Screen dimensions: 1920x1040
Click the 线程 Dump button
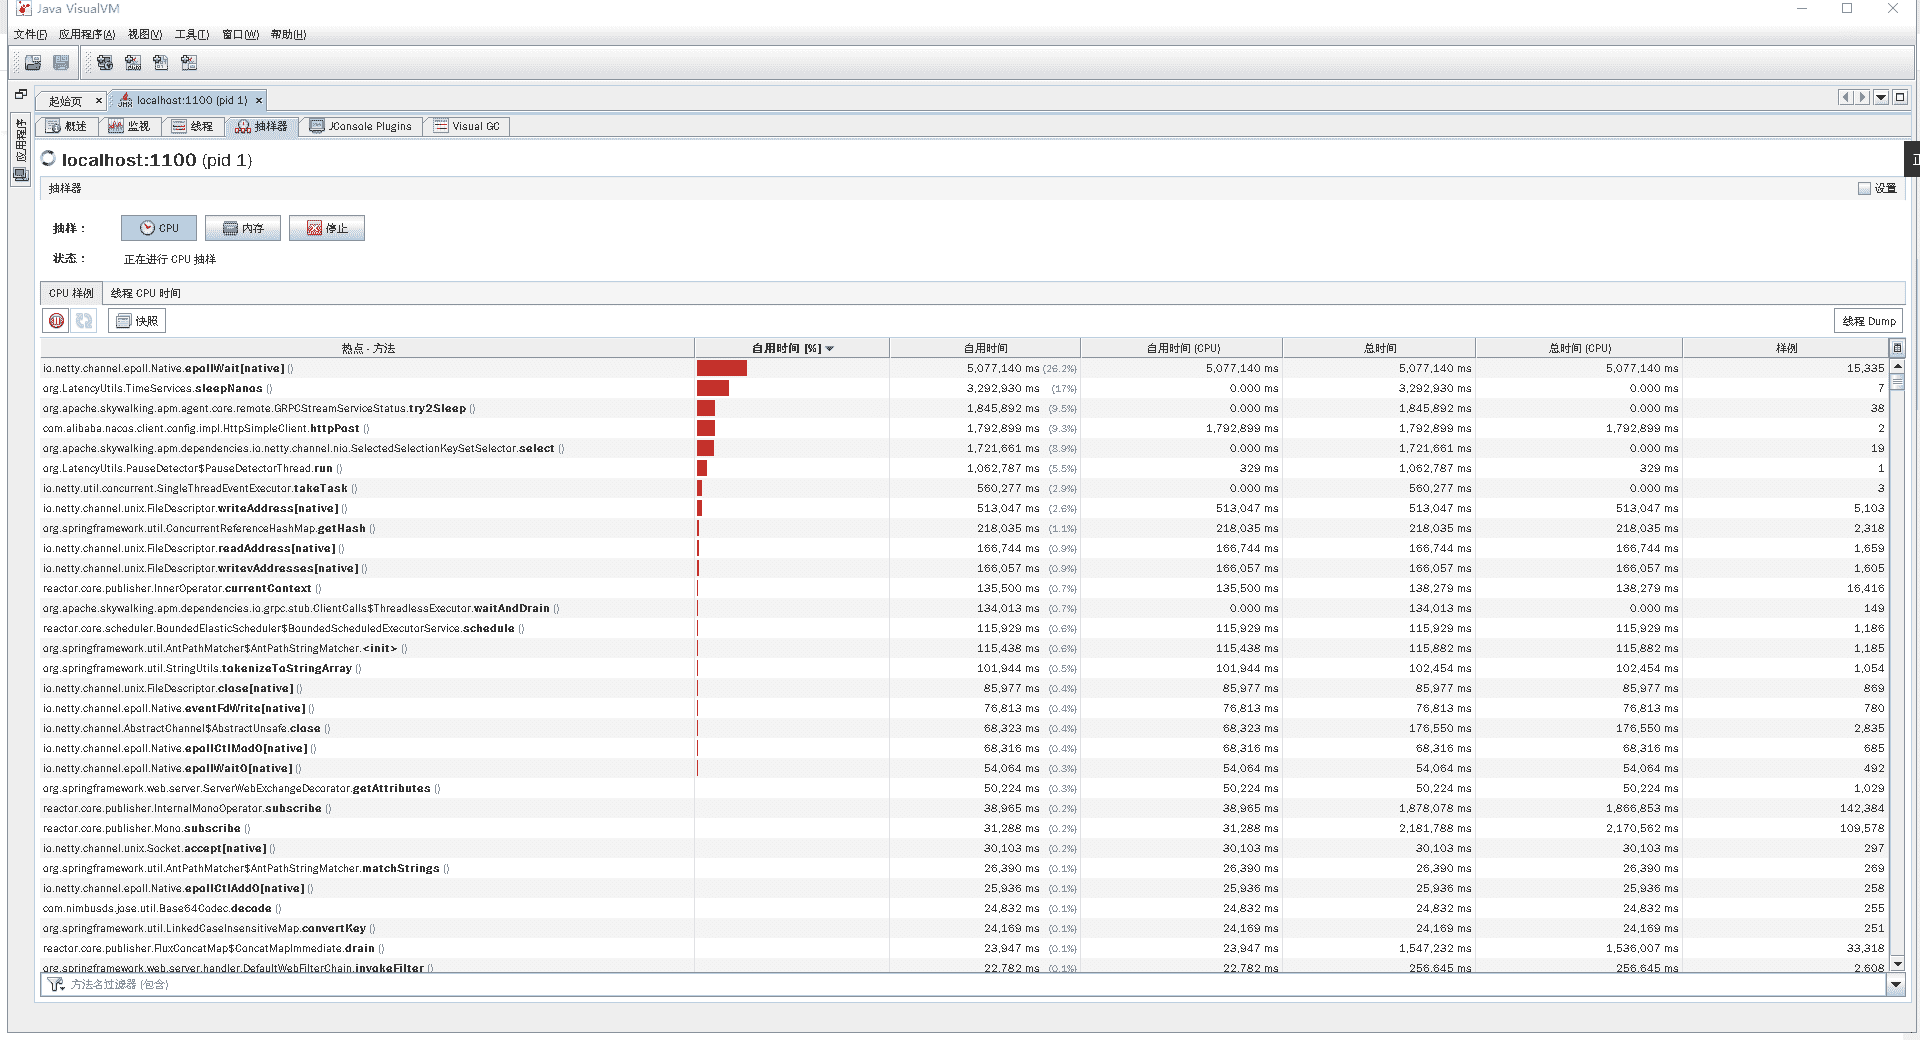click(1868, 321)
